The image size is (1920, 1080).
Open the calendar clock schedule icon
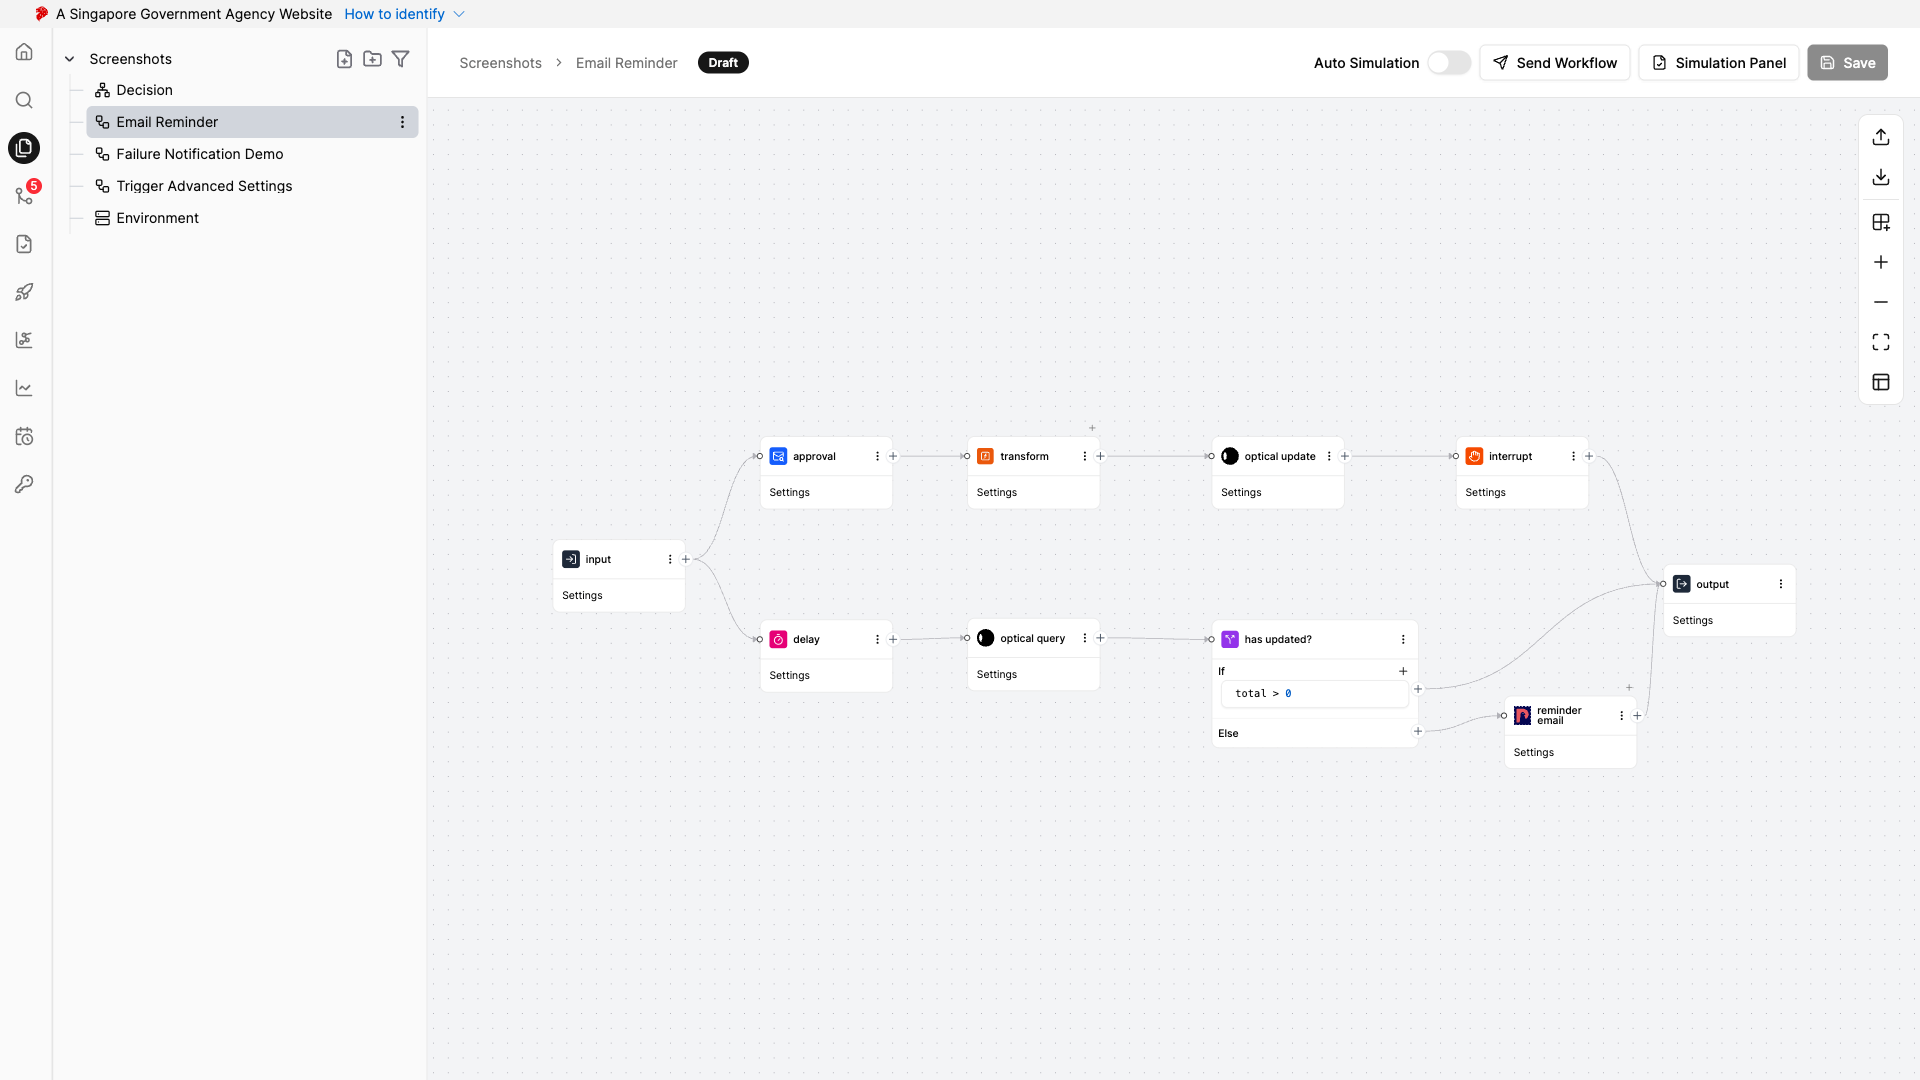tap(24, 436)
